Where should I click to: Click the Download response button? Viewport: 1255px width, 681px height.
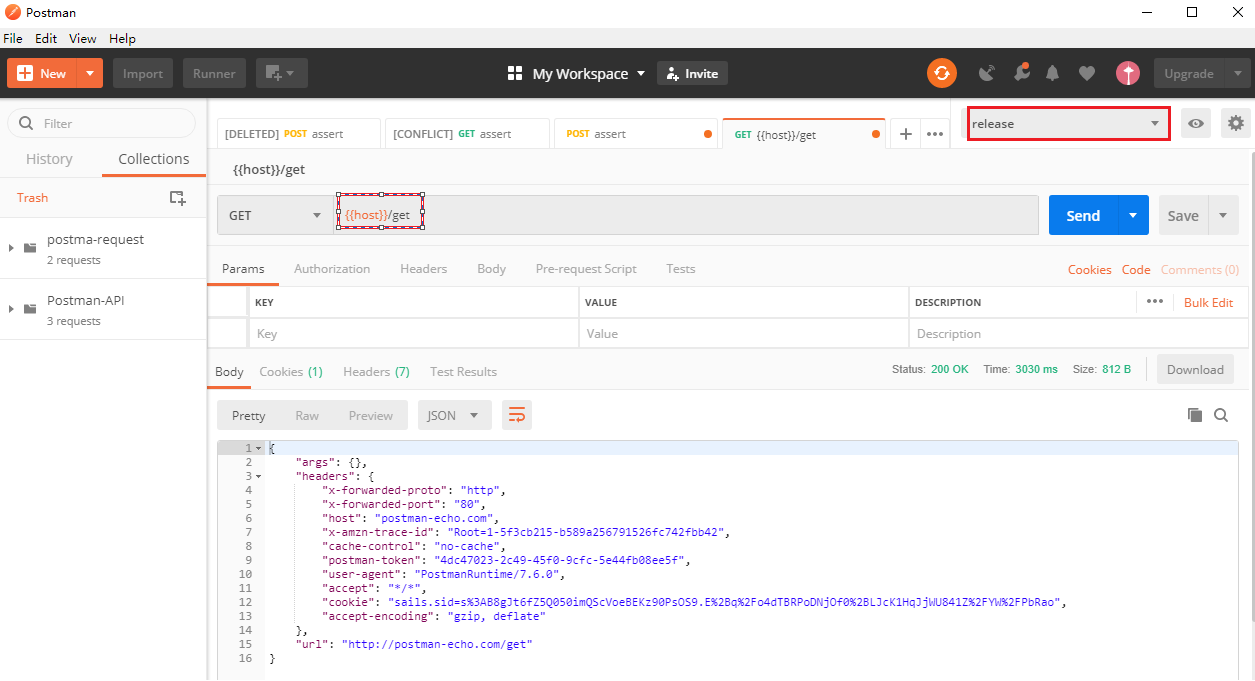point(1195,369)
